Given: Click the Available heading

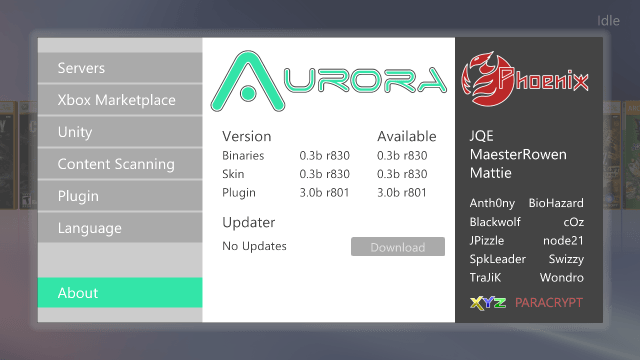Looking at the screenshot, I should [407, 136].
